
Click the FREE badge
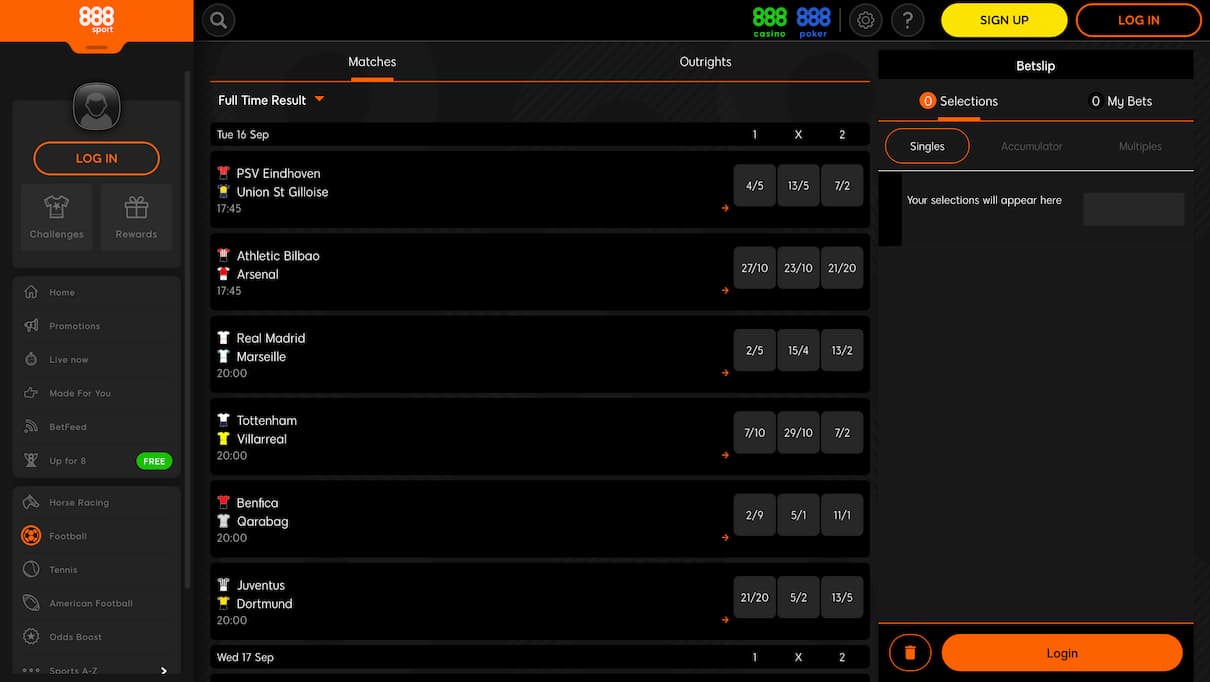point(154,461)
